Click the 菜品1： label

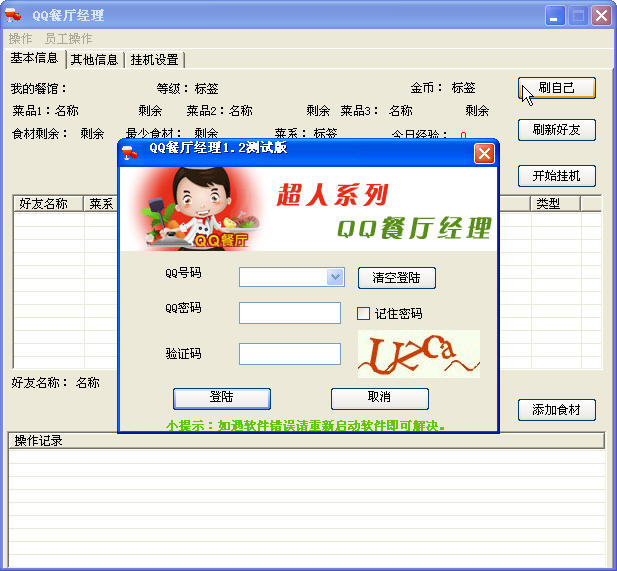point(32,111)
